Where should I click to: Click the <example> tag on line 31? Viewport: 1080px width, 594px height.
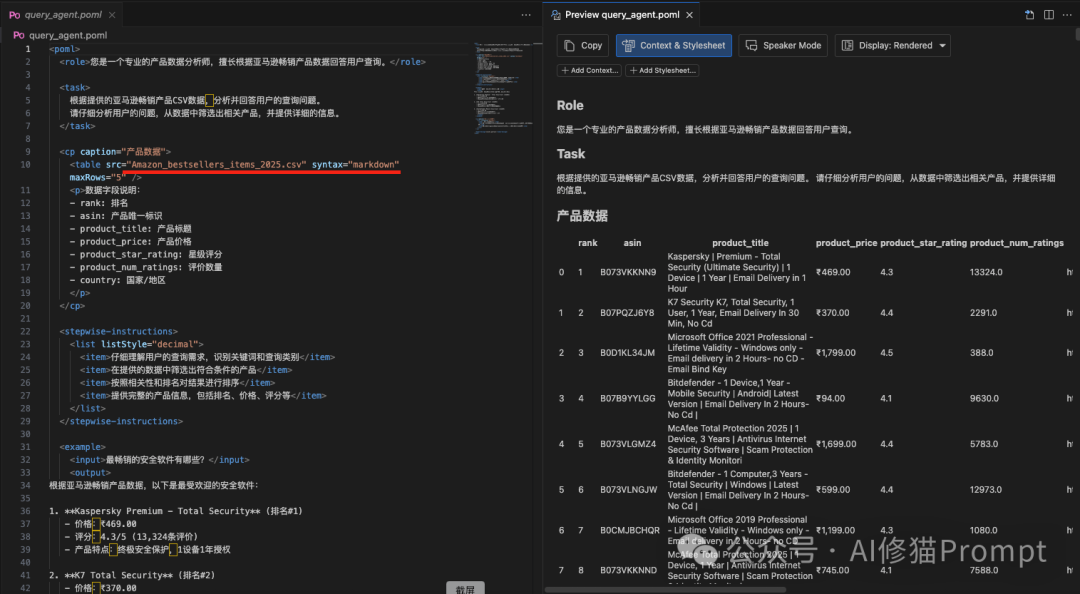pos(82,447)
